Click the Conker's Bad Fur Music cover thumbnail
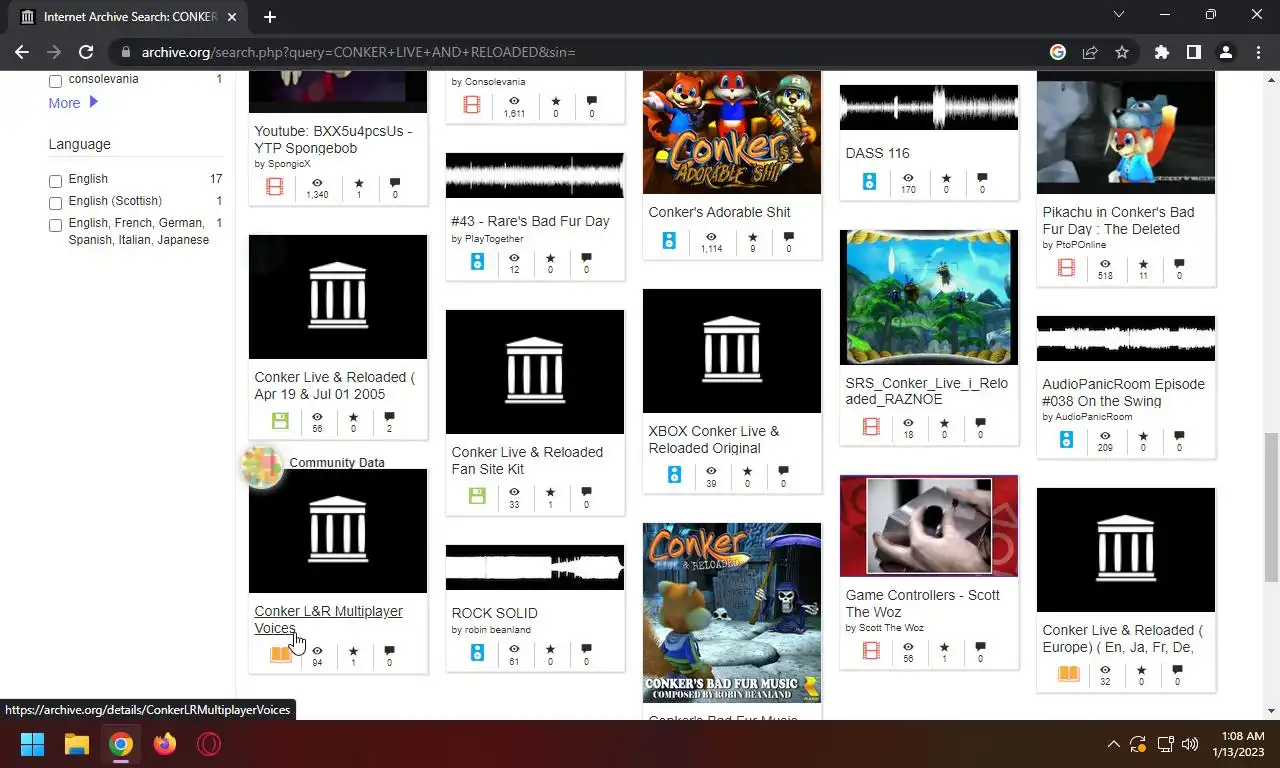Image resolution: width=1280 pixels, height=768 pixels. tap(731, 613)
